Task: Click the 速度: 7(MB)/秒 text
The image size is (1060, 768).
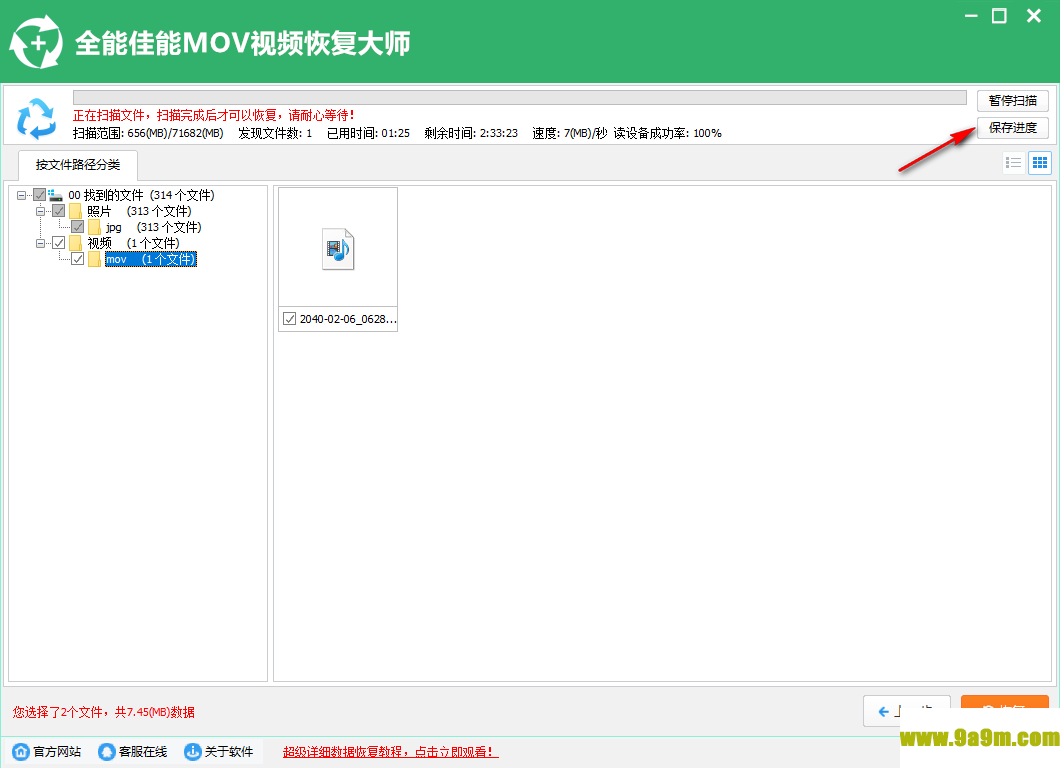Action: pyautogui.click(x=570, y=133)
